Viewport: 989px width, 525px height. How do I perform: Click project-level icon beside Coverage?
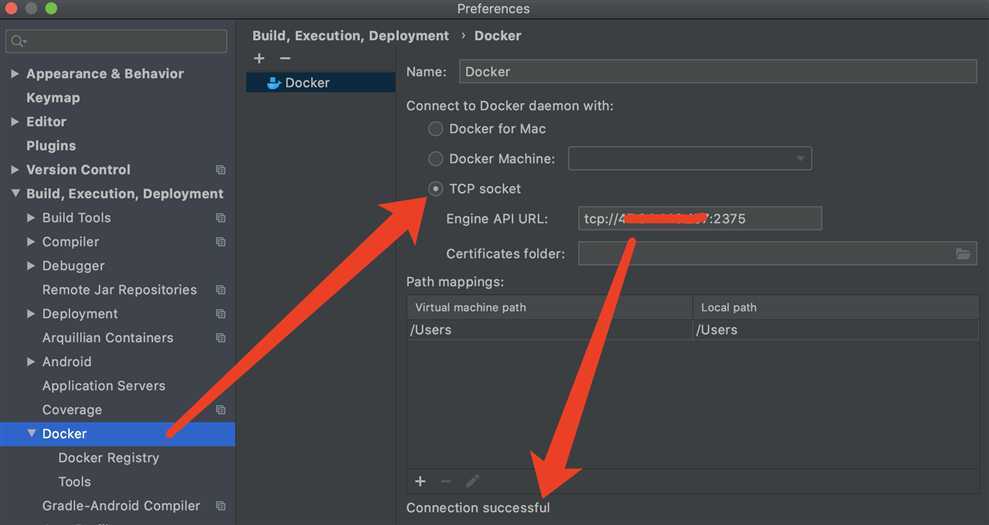pyautogui.click(x=221, y=410)
